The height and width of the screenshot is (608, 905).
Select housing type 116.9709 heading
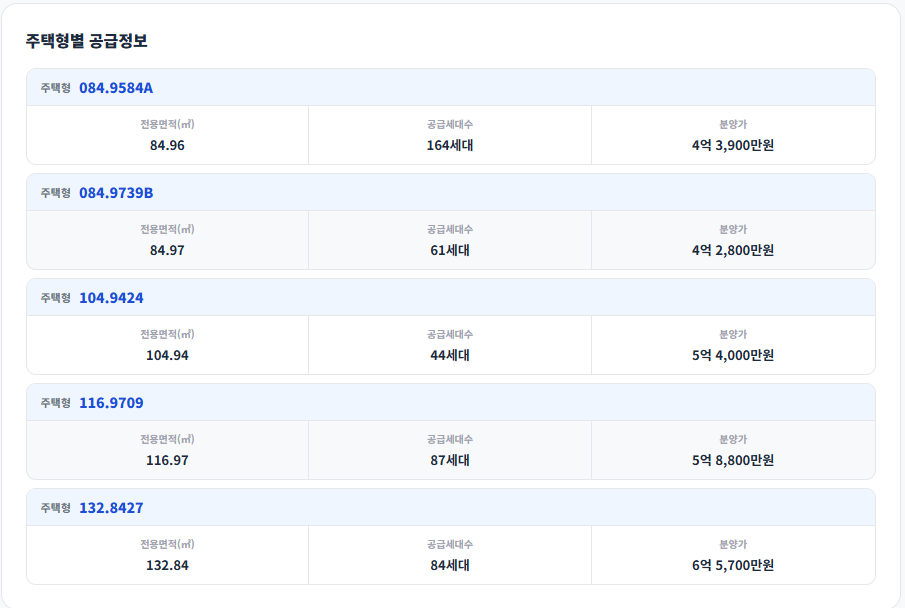[x=111, y=403]
